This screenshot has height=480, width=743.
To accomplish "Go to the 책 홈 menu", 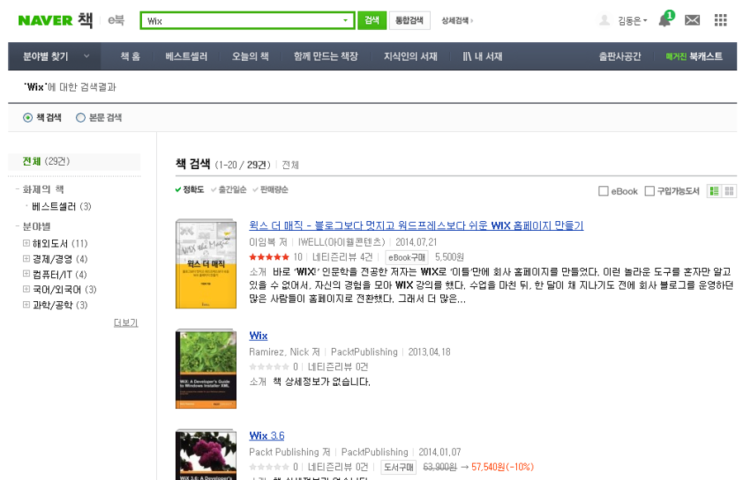I will (x=130, y=56).
